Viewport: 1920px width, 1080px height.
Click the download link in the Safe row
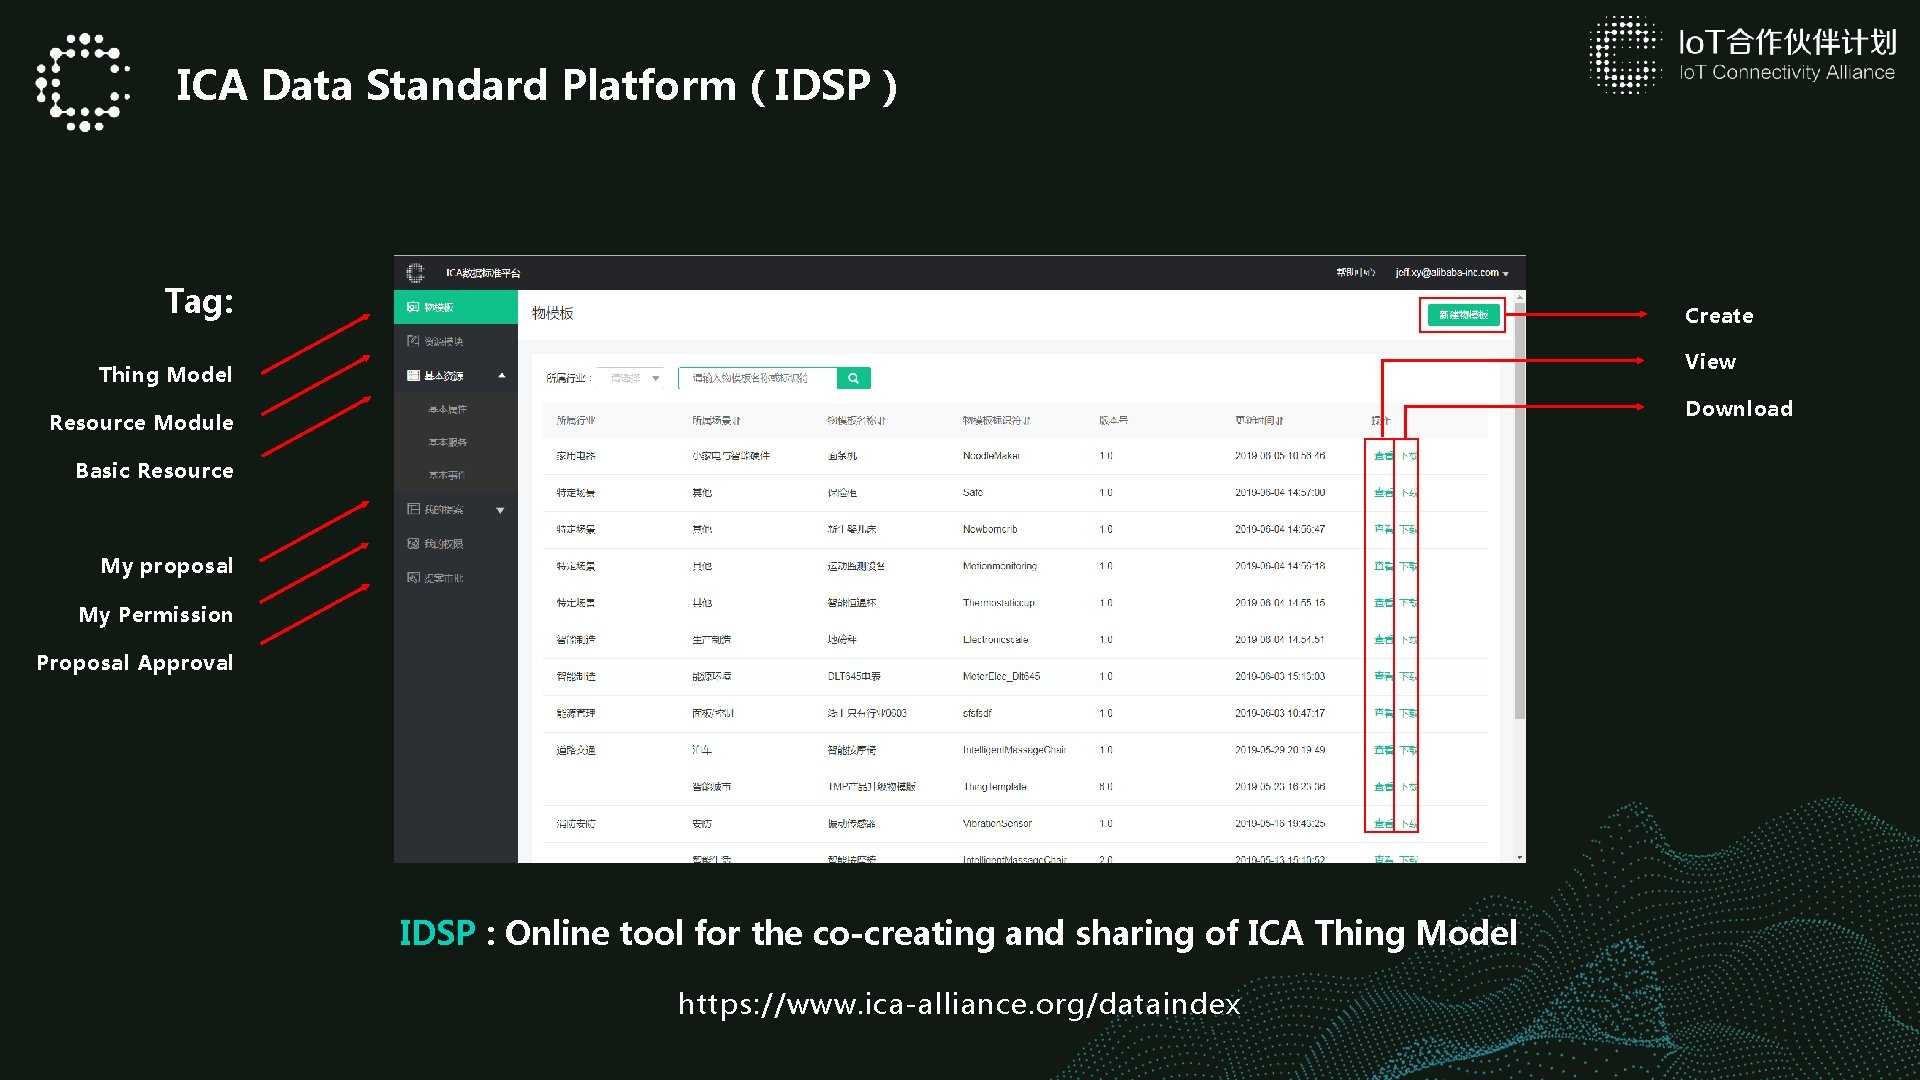point(1408,493)
